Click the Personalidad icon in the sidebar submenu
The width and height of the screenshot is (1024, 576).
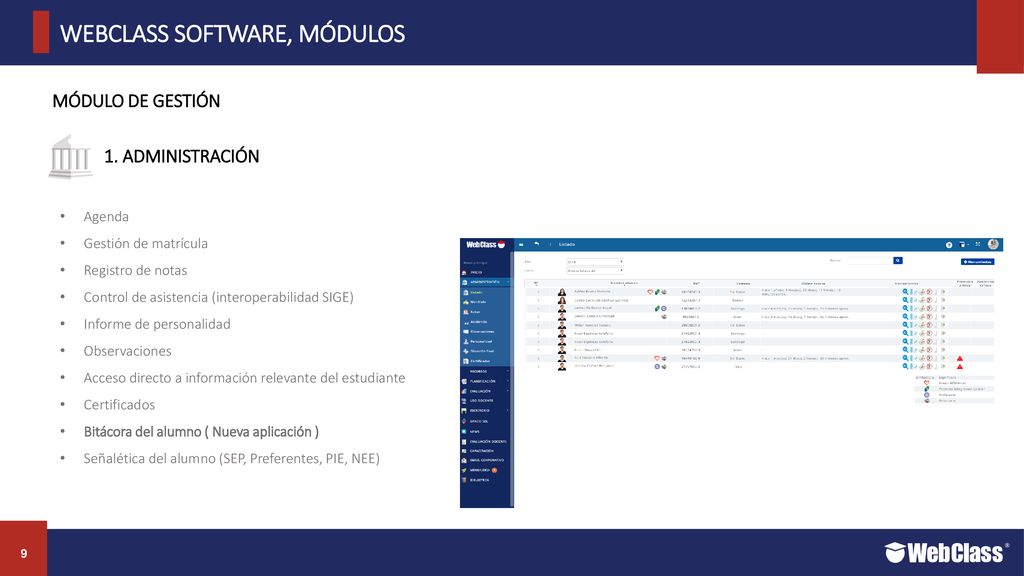click(466, 342)
